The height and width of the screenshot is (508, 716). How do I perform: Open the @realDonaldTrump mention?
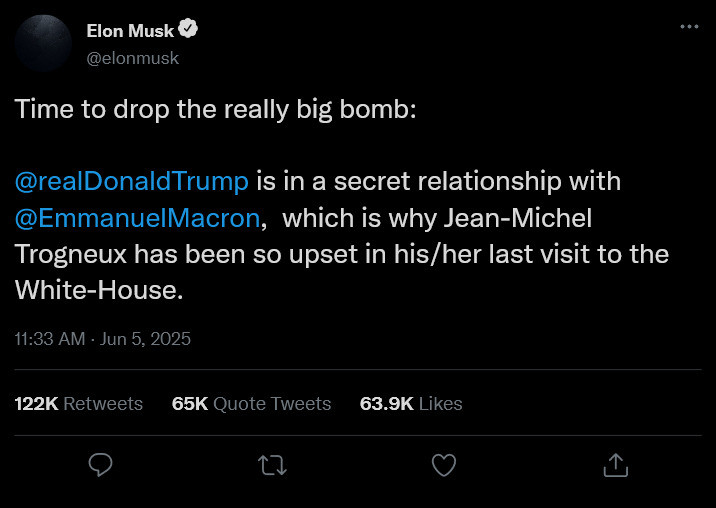pos(132,181)
